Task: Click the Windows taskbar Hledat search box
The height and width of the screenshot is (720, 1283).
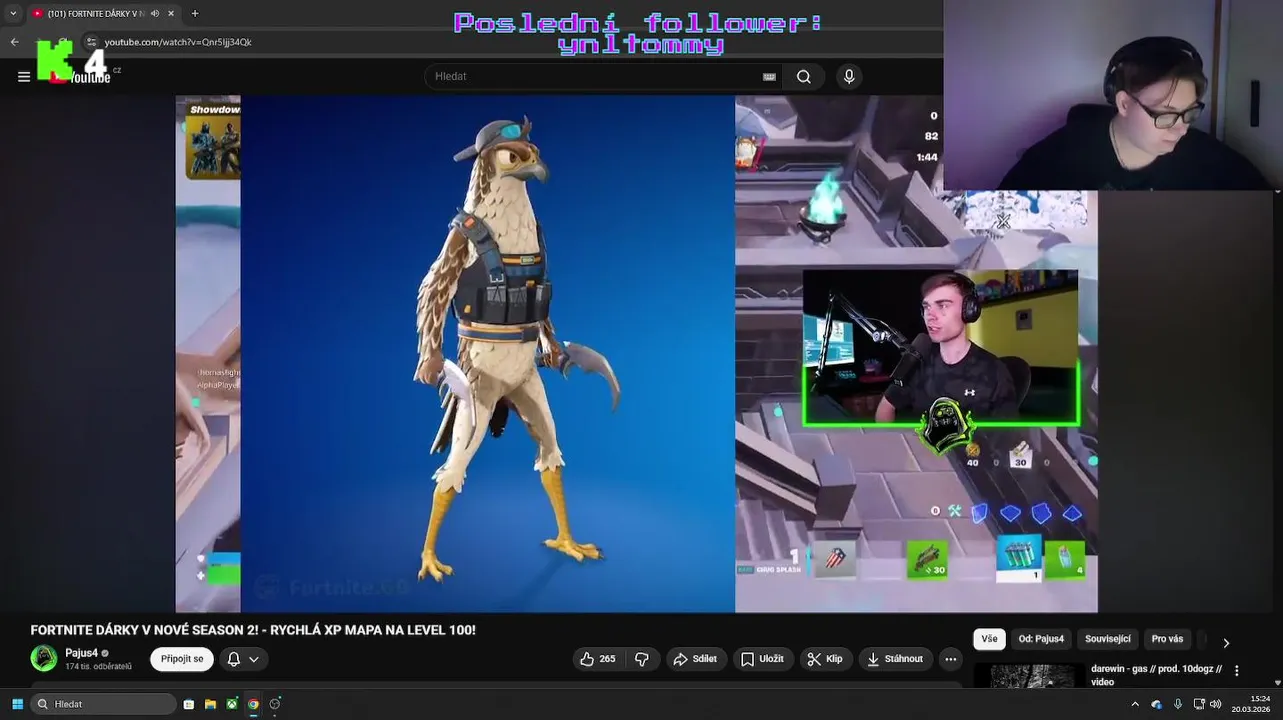Action: [104, 704]
